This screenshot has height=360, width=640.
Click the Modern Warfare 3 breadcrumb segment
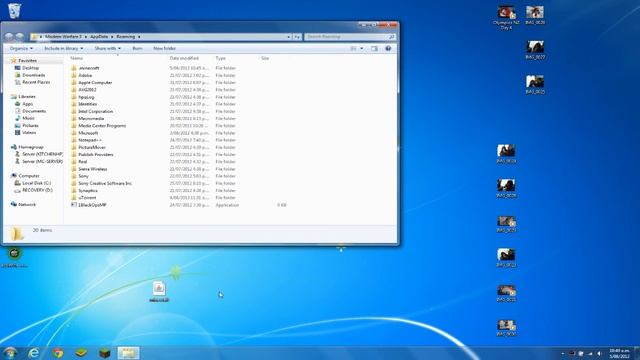pyautogui.click(x=63, y=37)
